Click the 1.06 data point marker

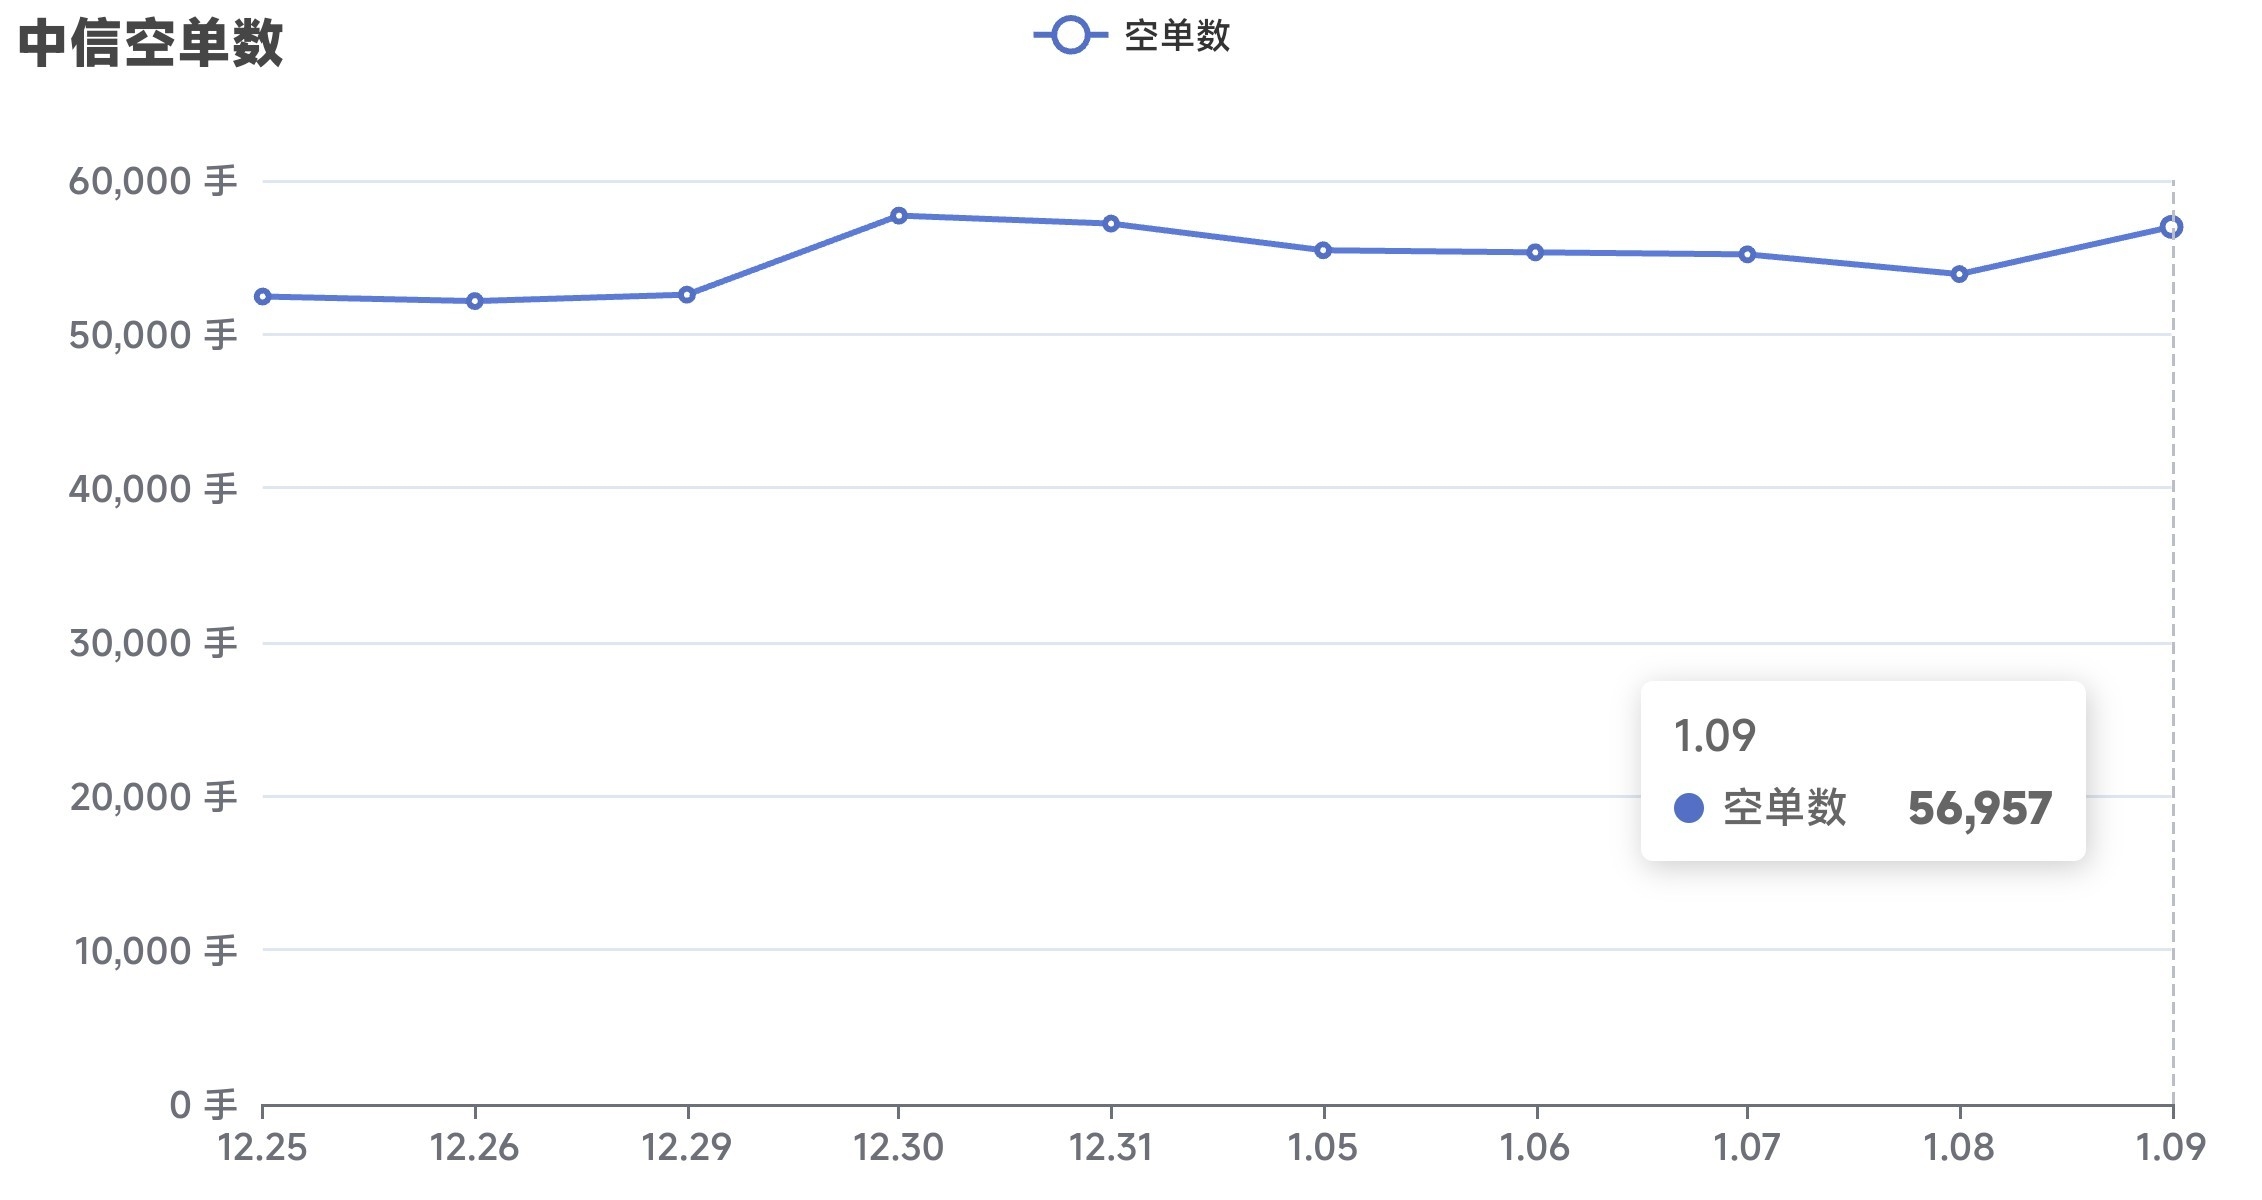coord(1535,253)
